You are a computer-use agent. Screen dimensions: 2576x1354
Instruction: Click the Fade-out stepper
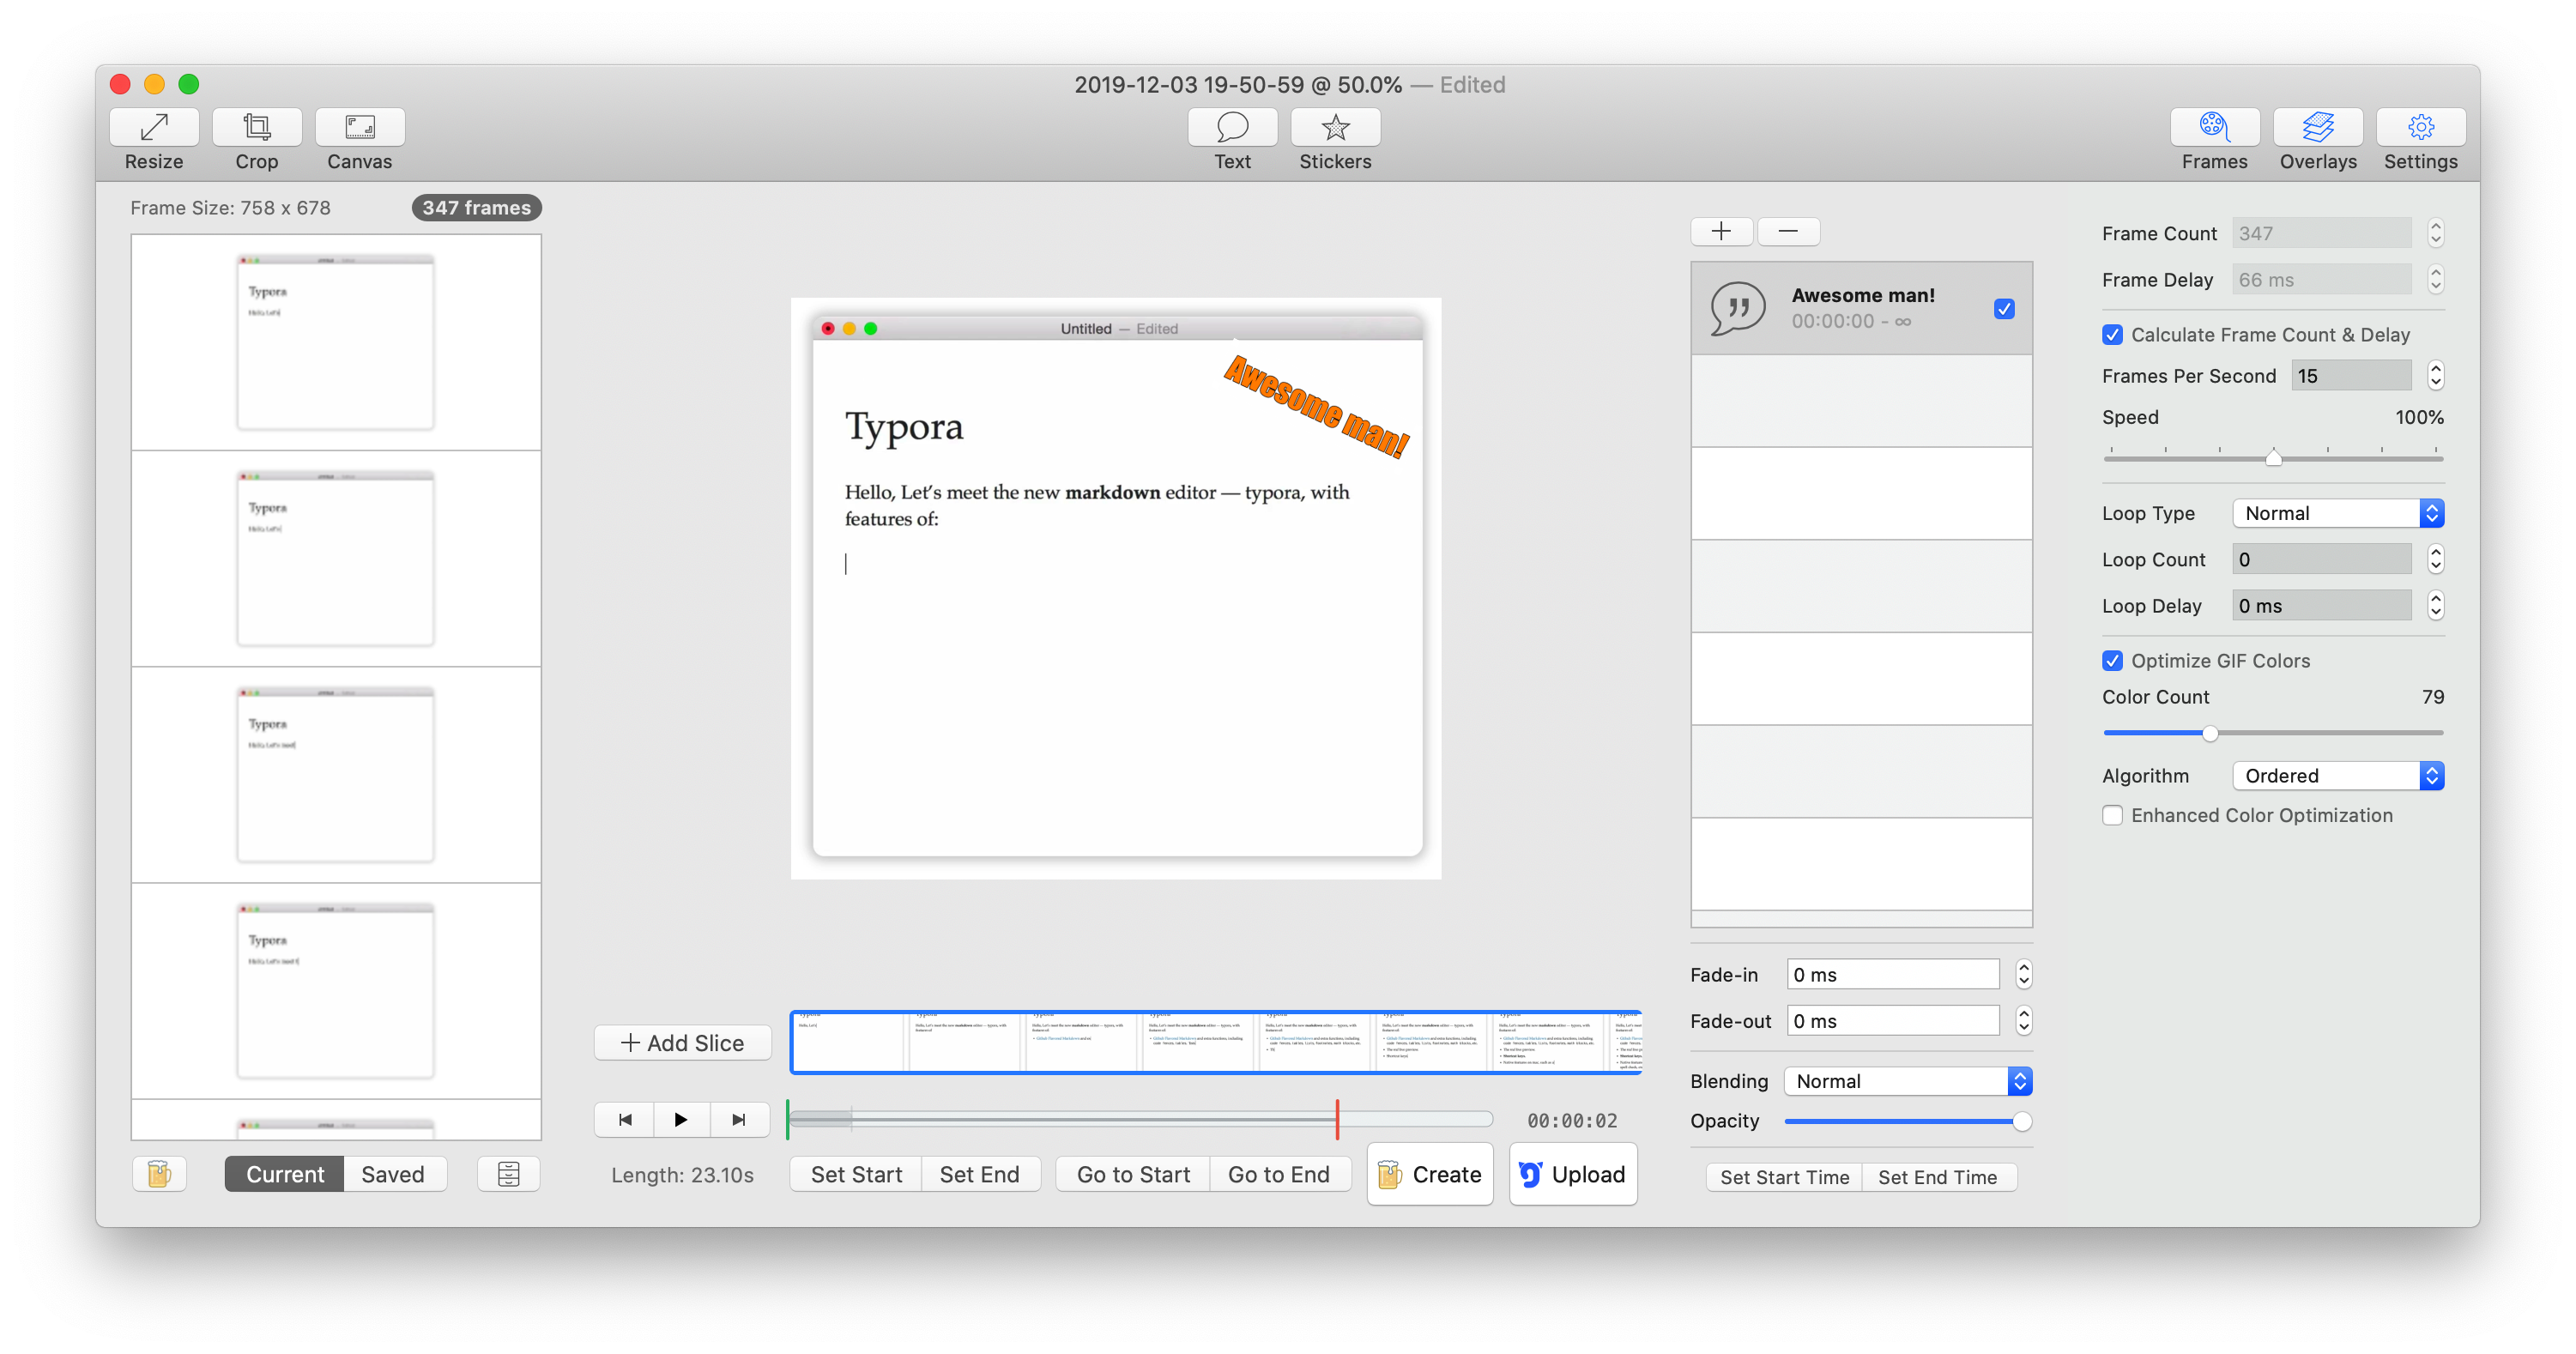(2024, 1021)
